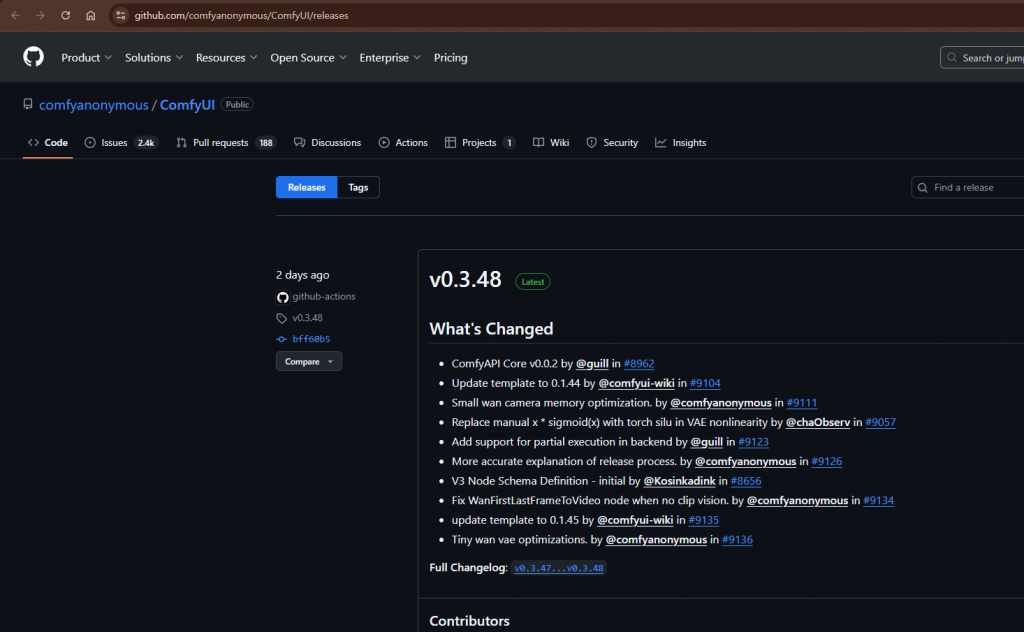The width and height of the screenshot is (1024, 632).
Task: Click the Search or jump to field
Action: [983, 57]
